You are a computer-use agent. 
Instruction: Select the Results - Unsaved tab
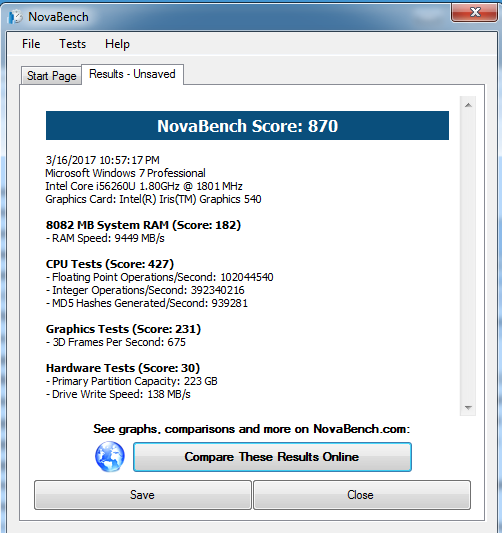tap(132, 74)
